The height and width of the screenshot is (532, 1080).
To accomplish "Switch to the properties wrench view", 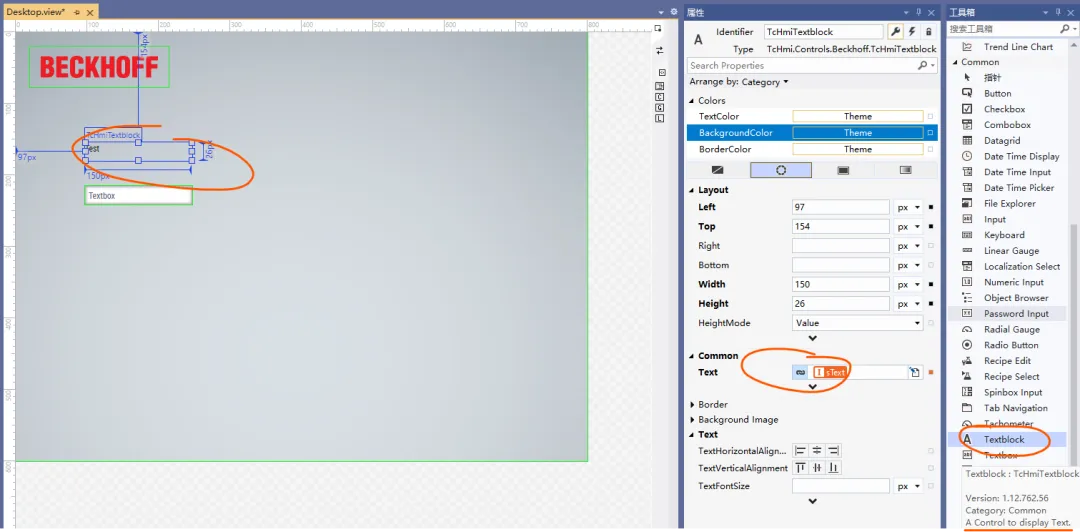I will point(895,32).
